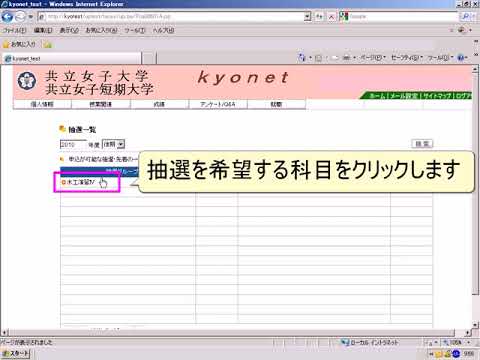The width and height of the screenshot is (480, 360).
Task: Open the address bar history dropdown arrow
Action: pos(308,16)
